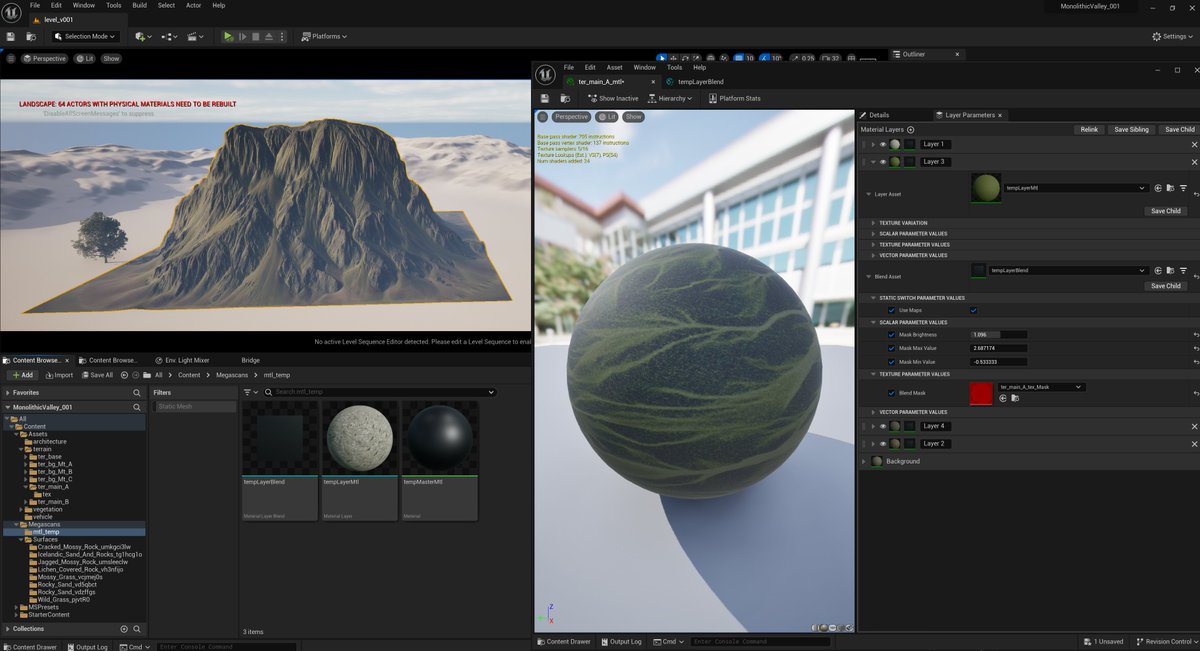This screenshot has height=651, width=1200.
Task: Expand the Layer 1 row
Action: point(873,144)
